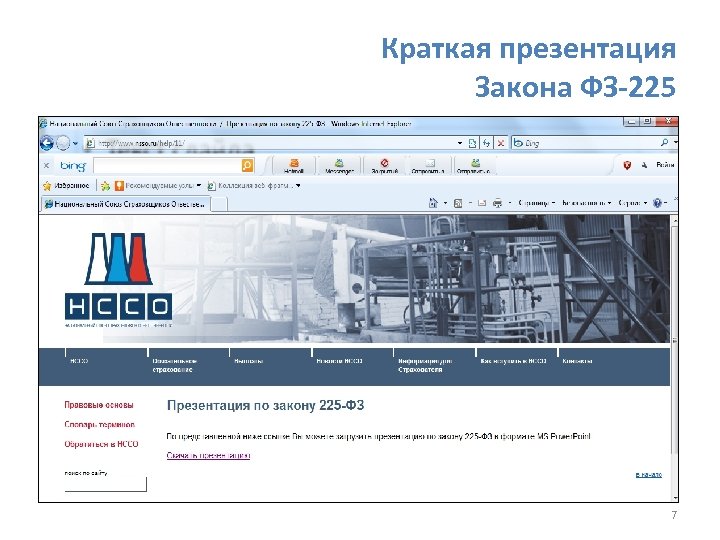Open the Home button dropdown arrow
Screen dimensions: 720x540
click(445, 203)
